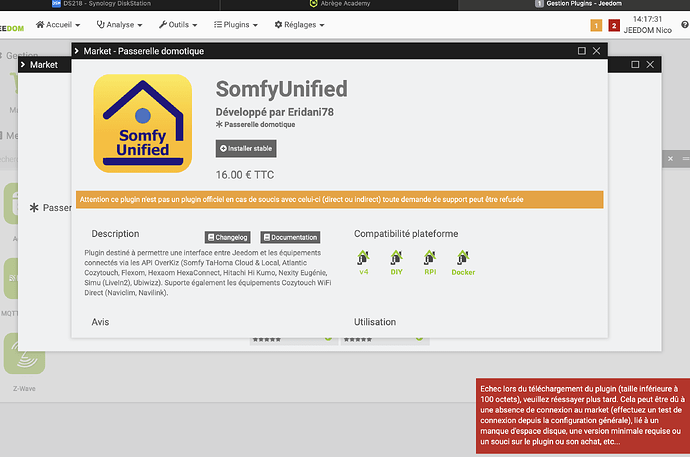Open the plugin Documentation
690x457 pixels.
coord(290,237)
